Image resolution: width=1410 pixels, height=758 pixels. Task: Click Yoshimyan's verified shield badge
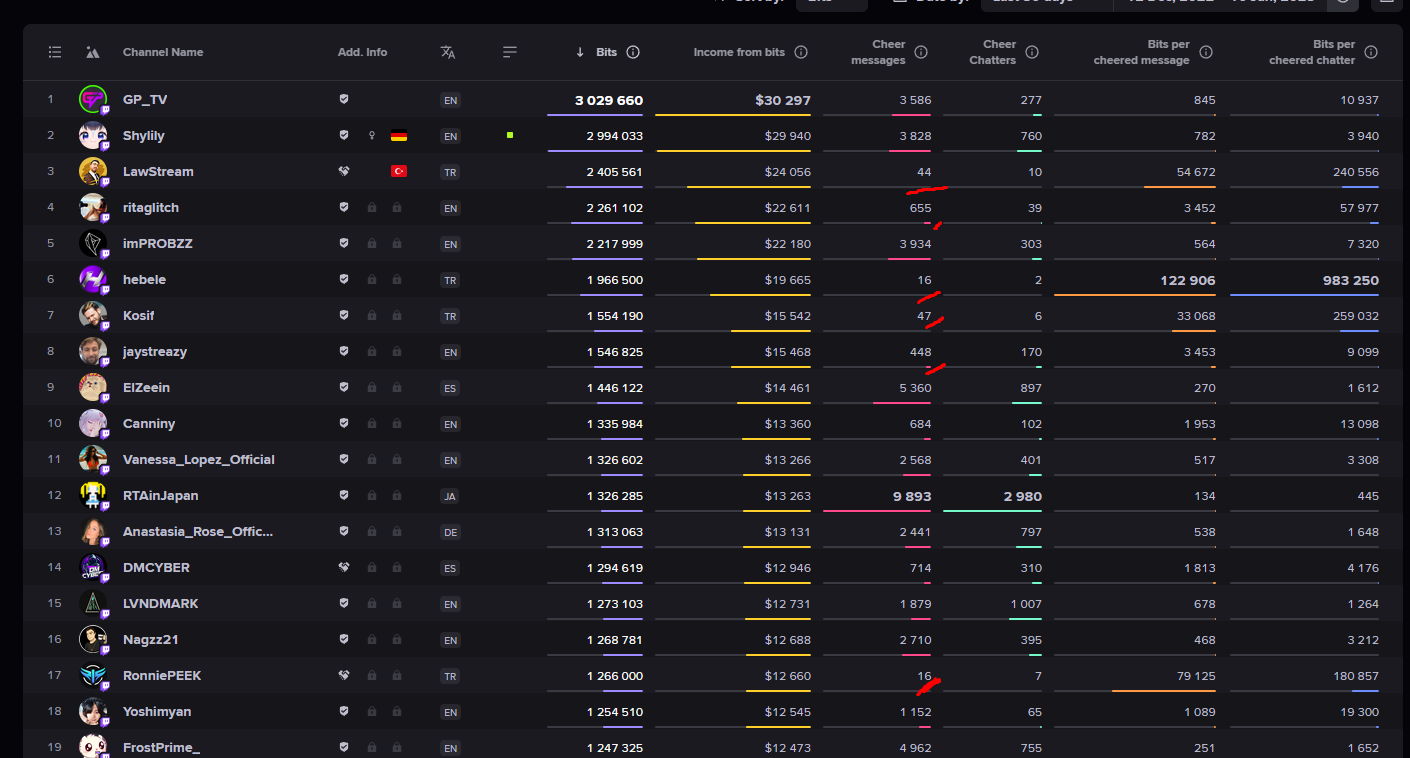pyautogui.click(x=344, y=711)
